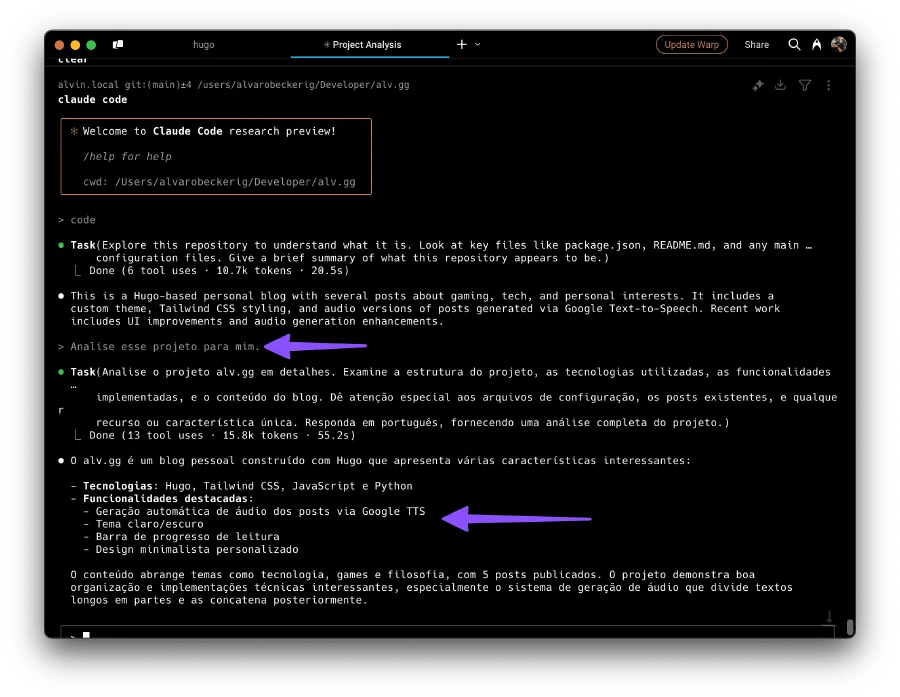This screenshot has width=900, height=697.
Task: Click the block download icon
Action: 781,86
